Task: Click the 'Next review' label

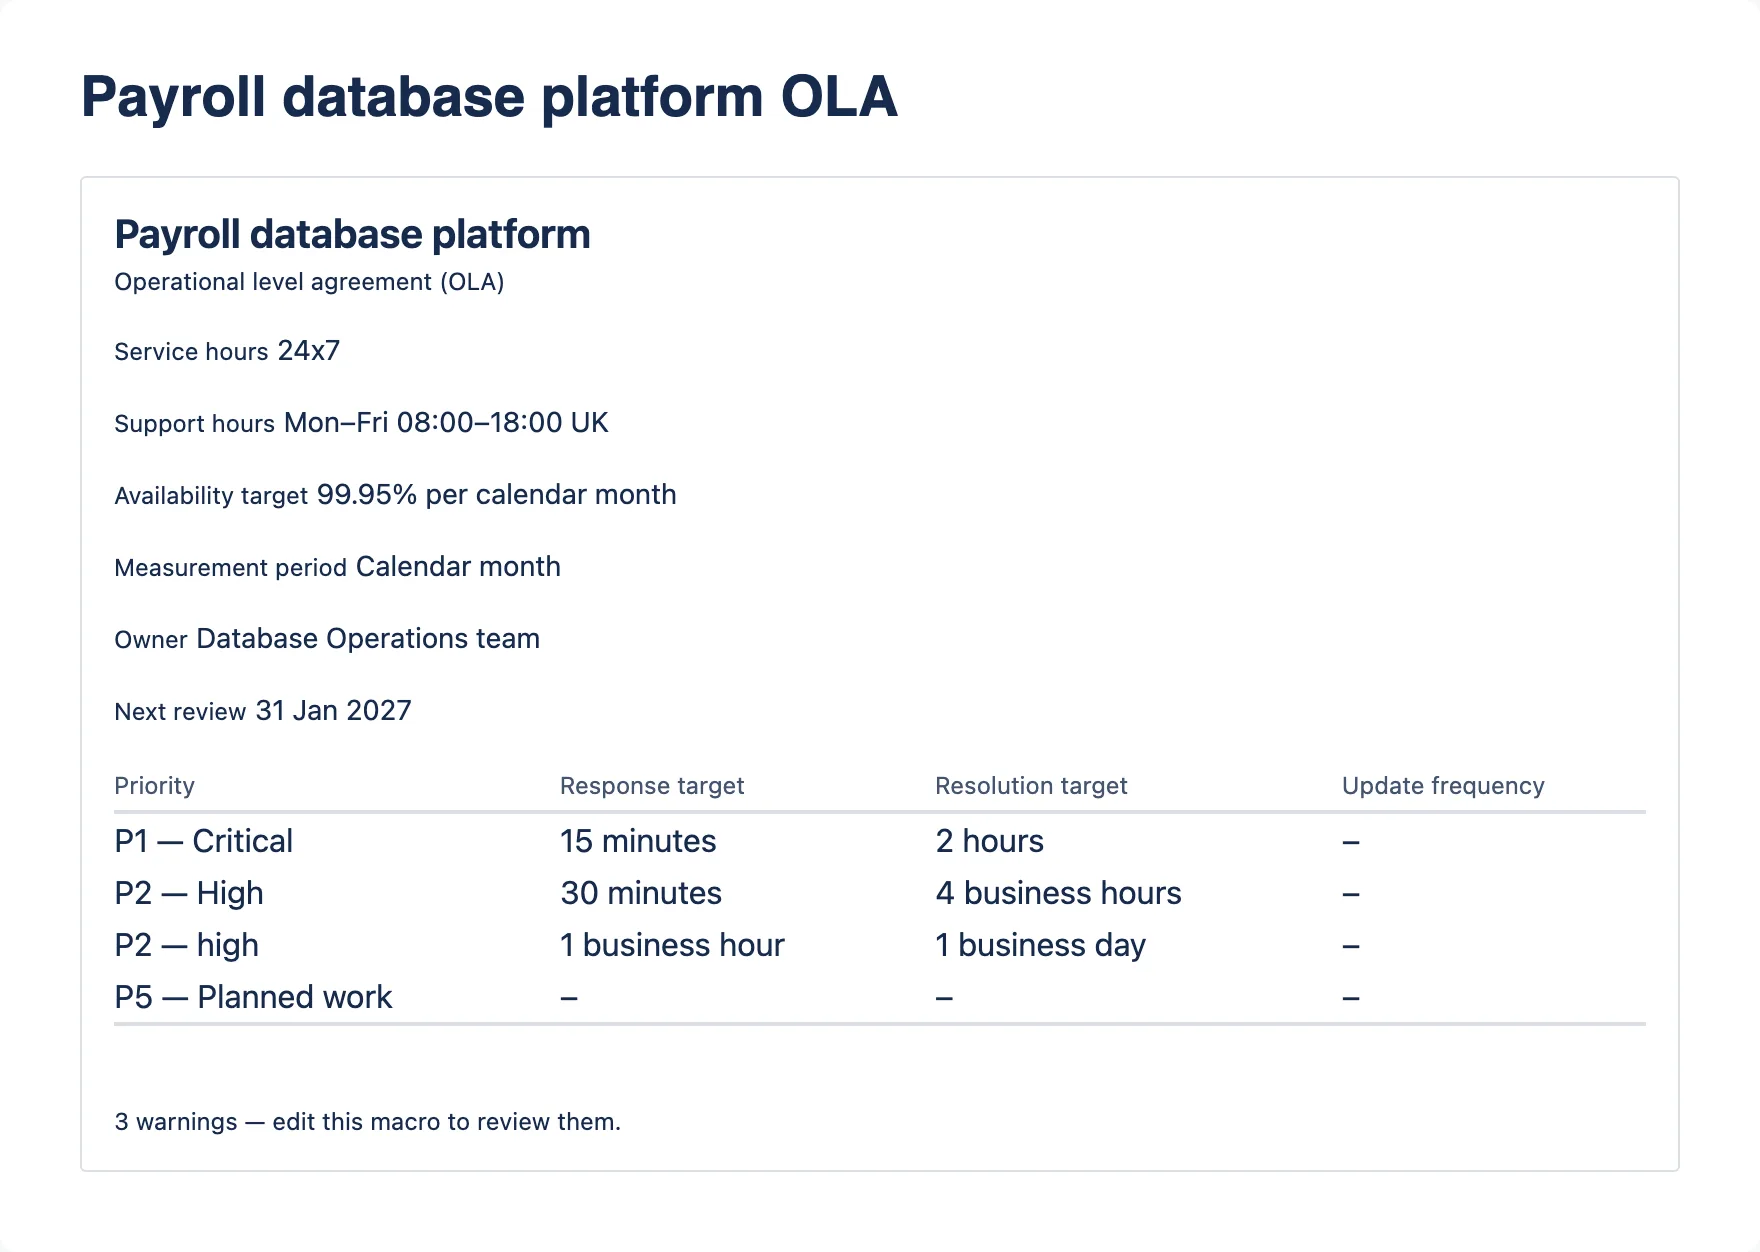Action: (180, 712)
